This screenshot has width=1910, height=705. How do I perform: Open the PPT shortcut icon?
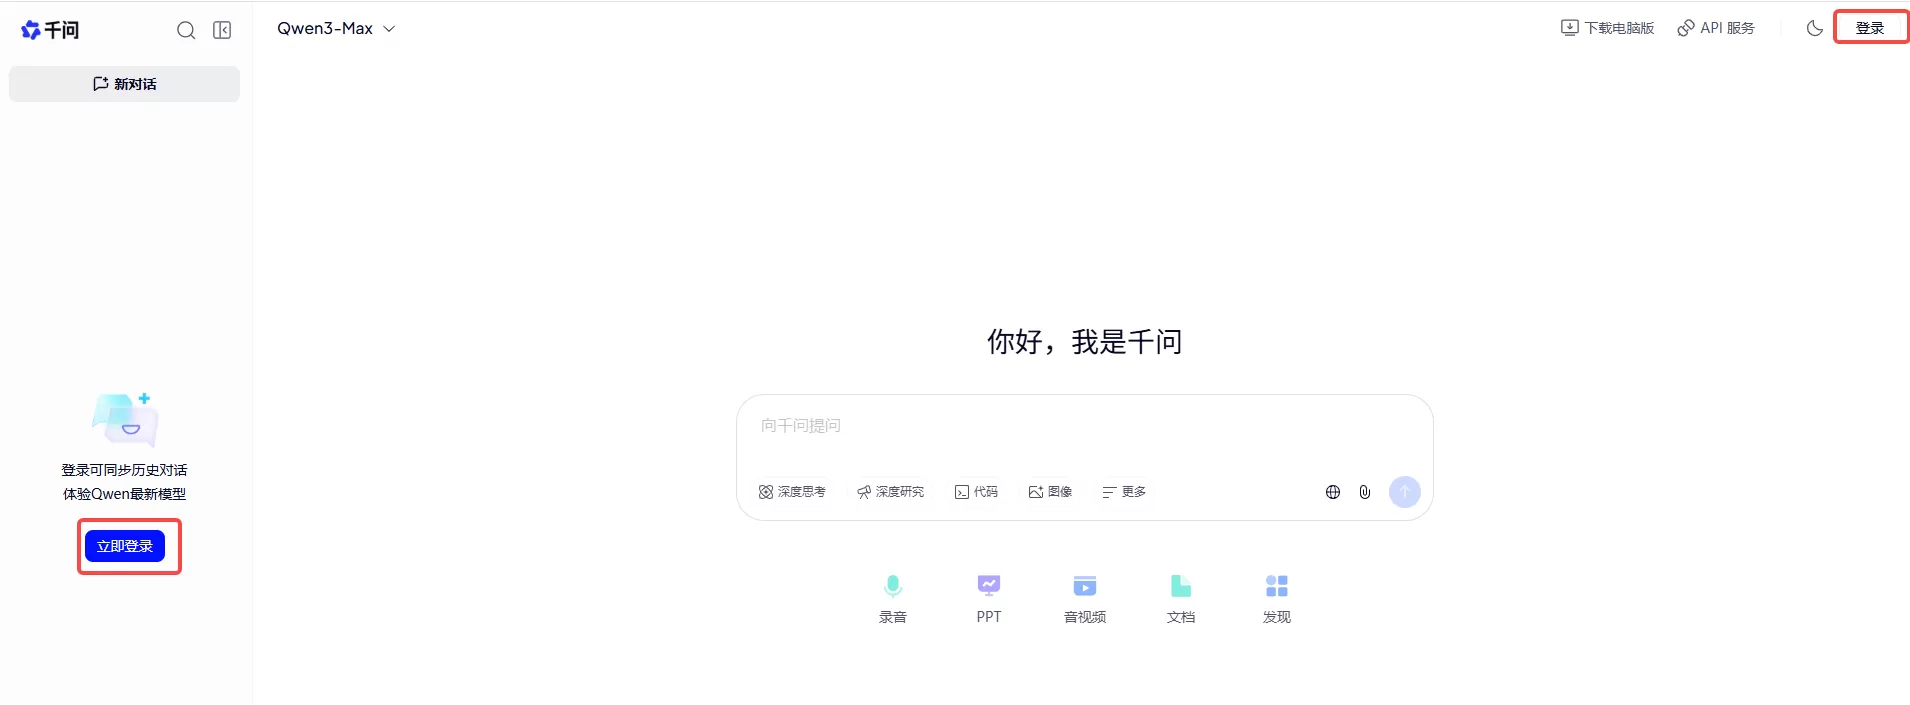coord(989,598)
